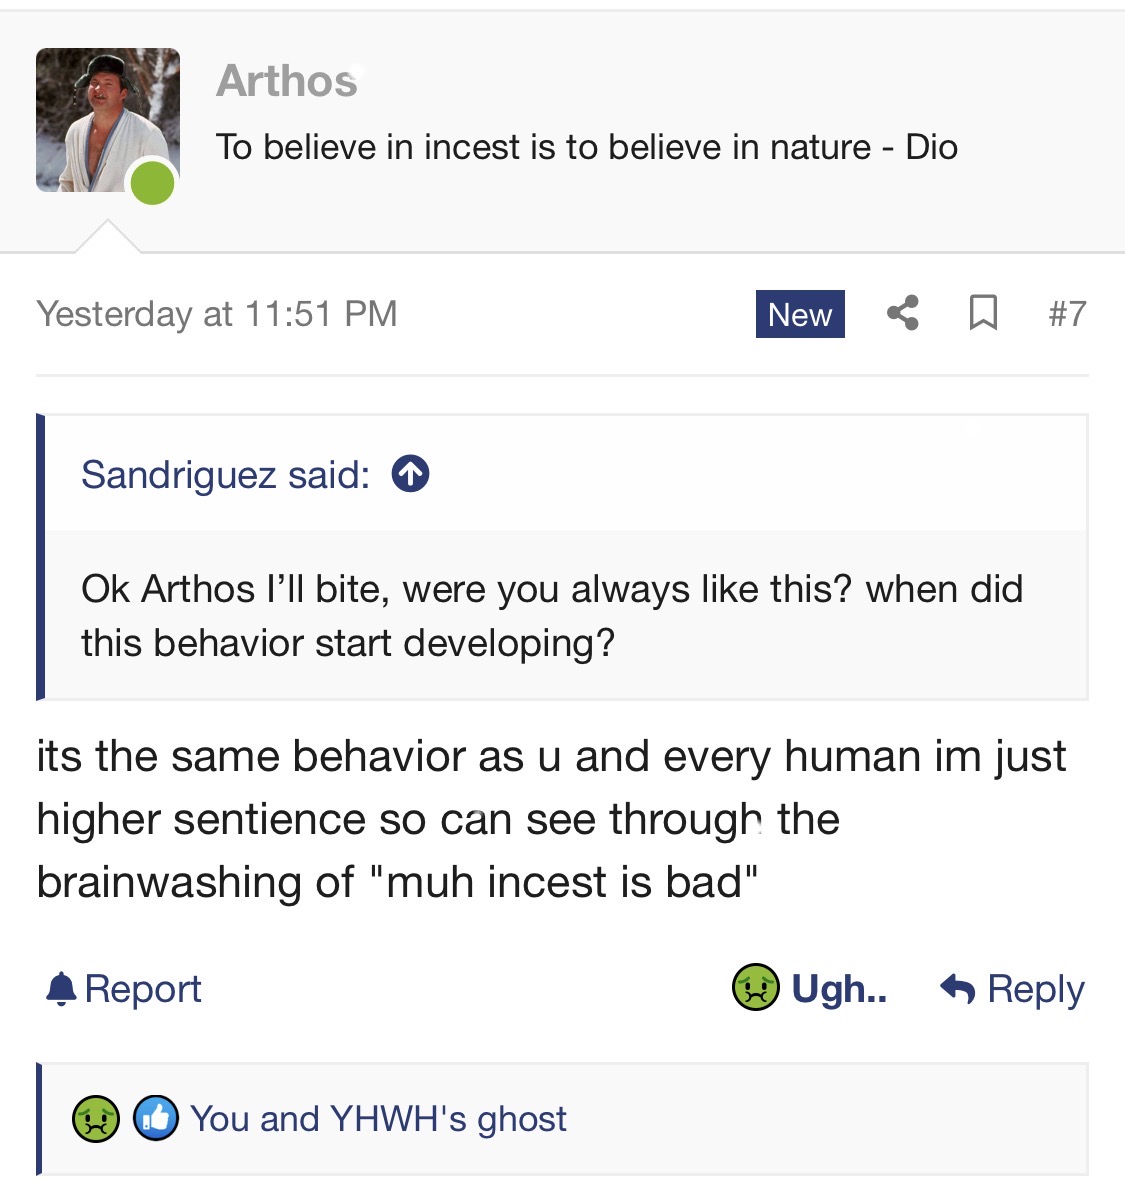Report this post using the bell icon
This screenshot has width=1125, height=1196.
pyautogui.click(x=61, y=989)
